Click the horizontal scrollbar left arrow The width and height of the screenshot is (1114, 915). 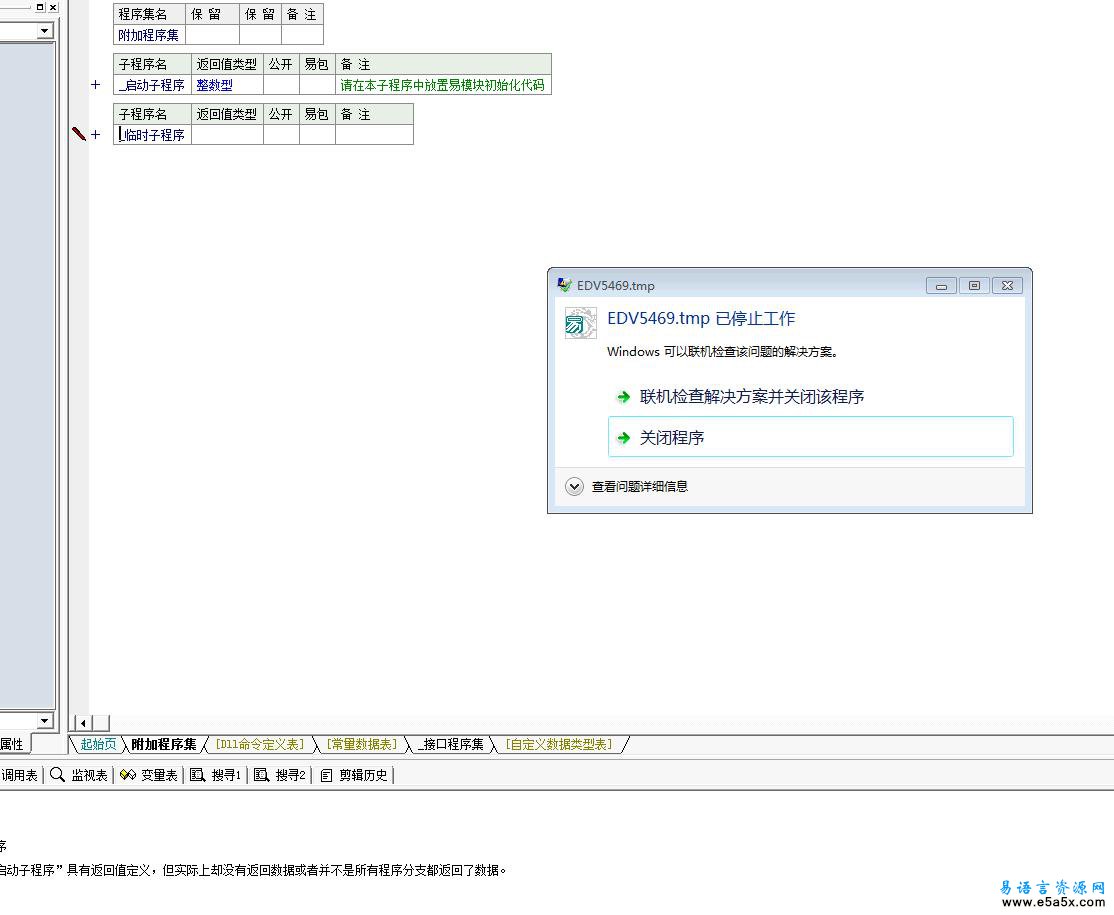coord(83,723)
